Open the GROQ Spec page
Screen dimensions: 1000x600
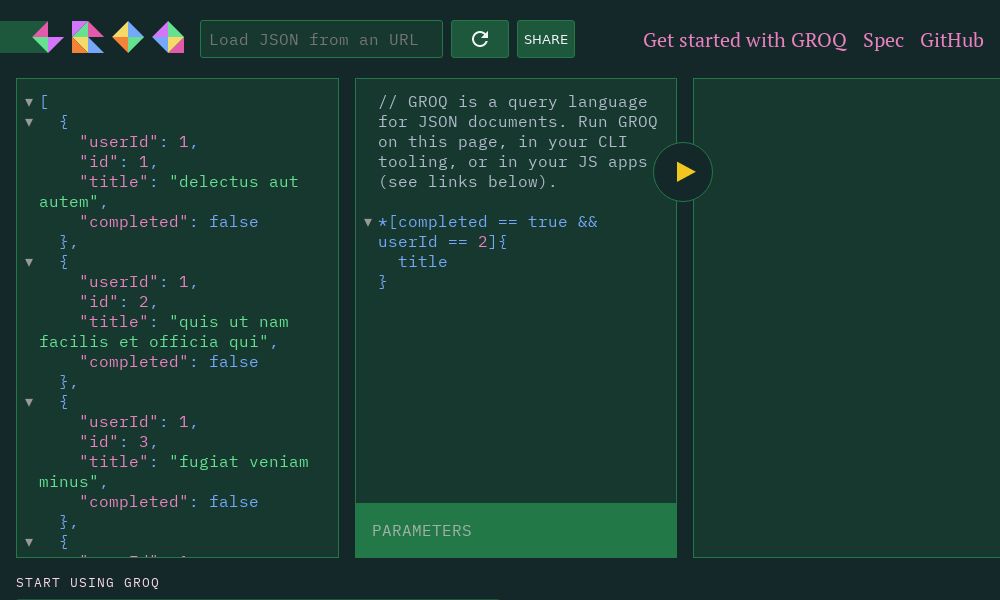883,40
